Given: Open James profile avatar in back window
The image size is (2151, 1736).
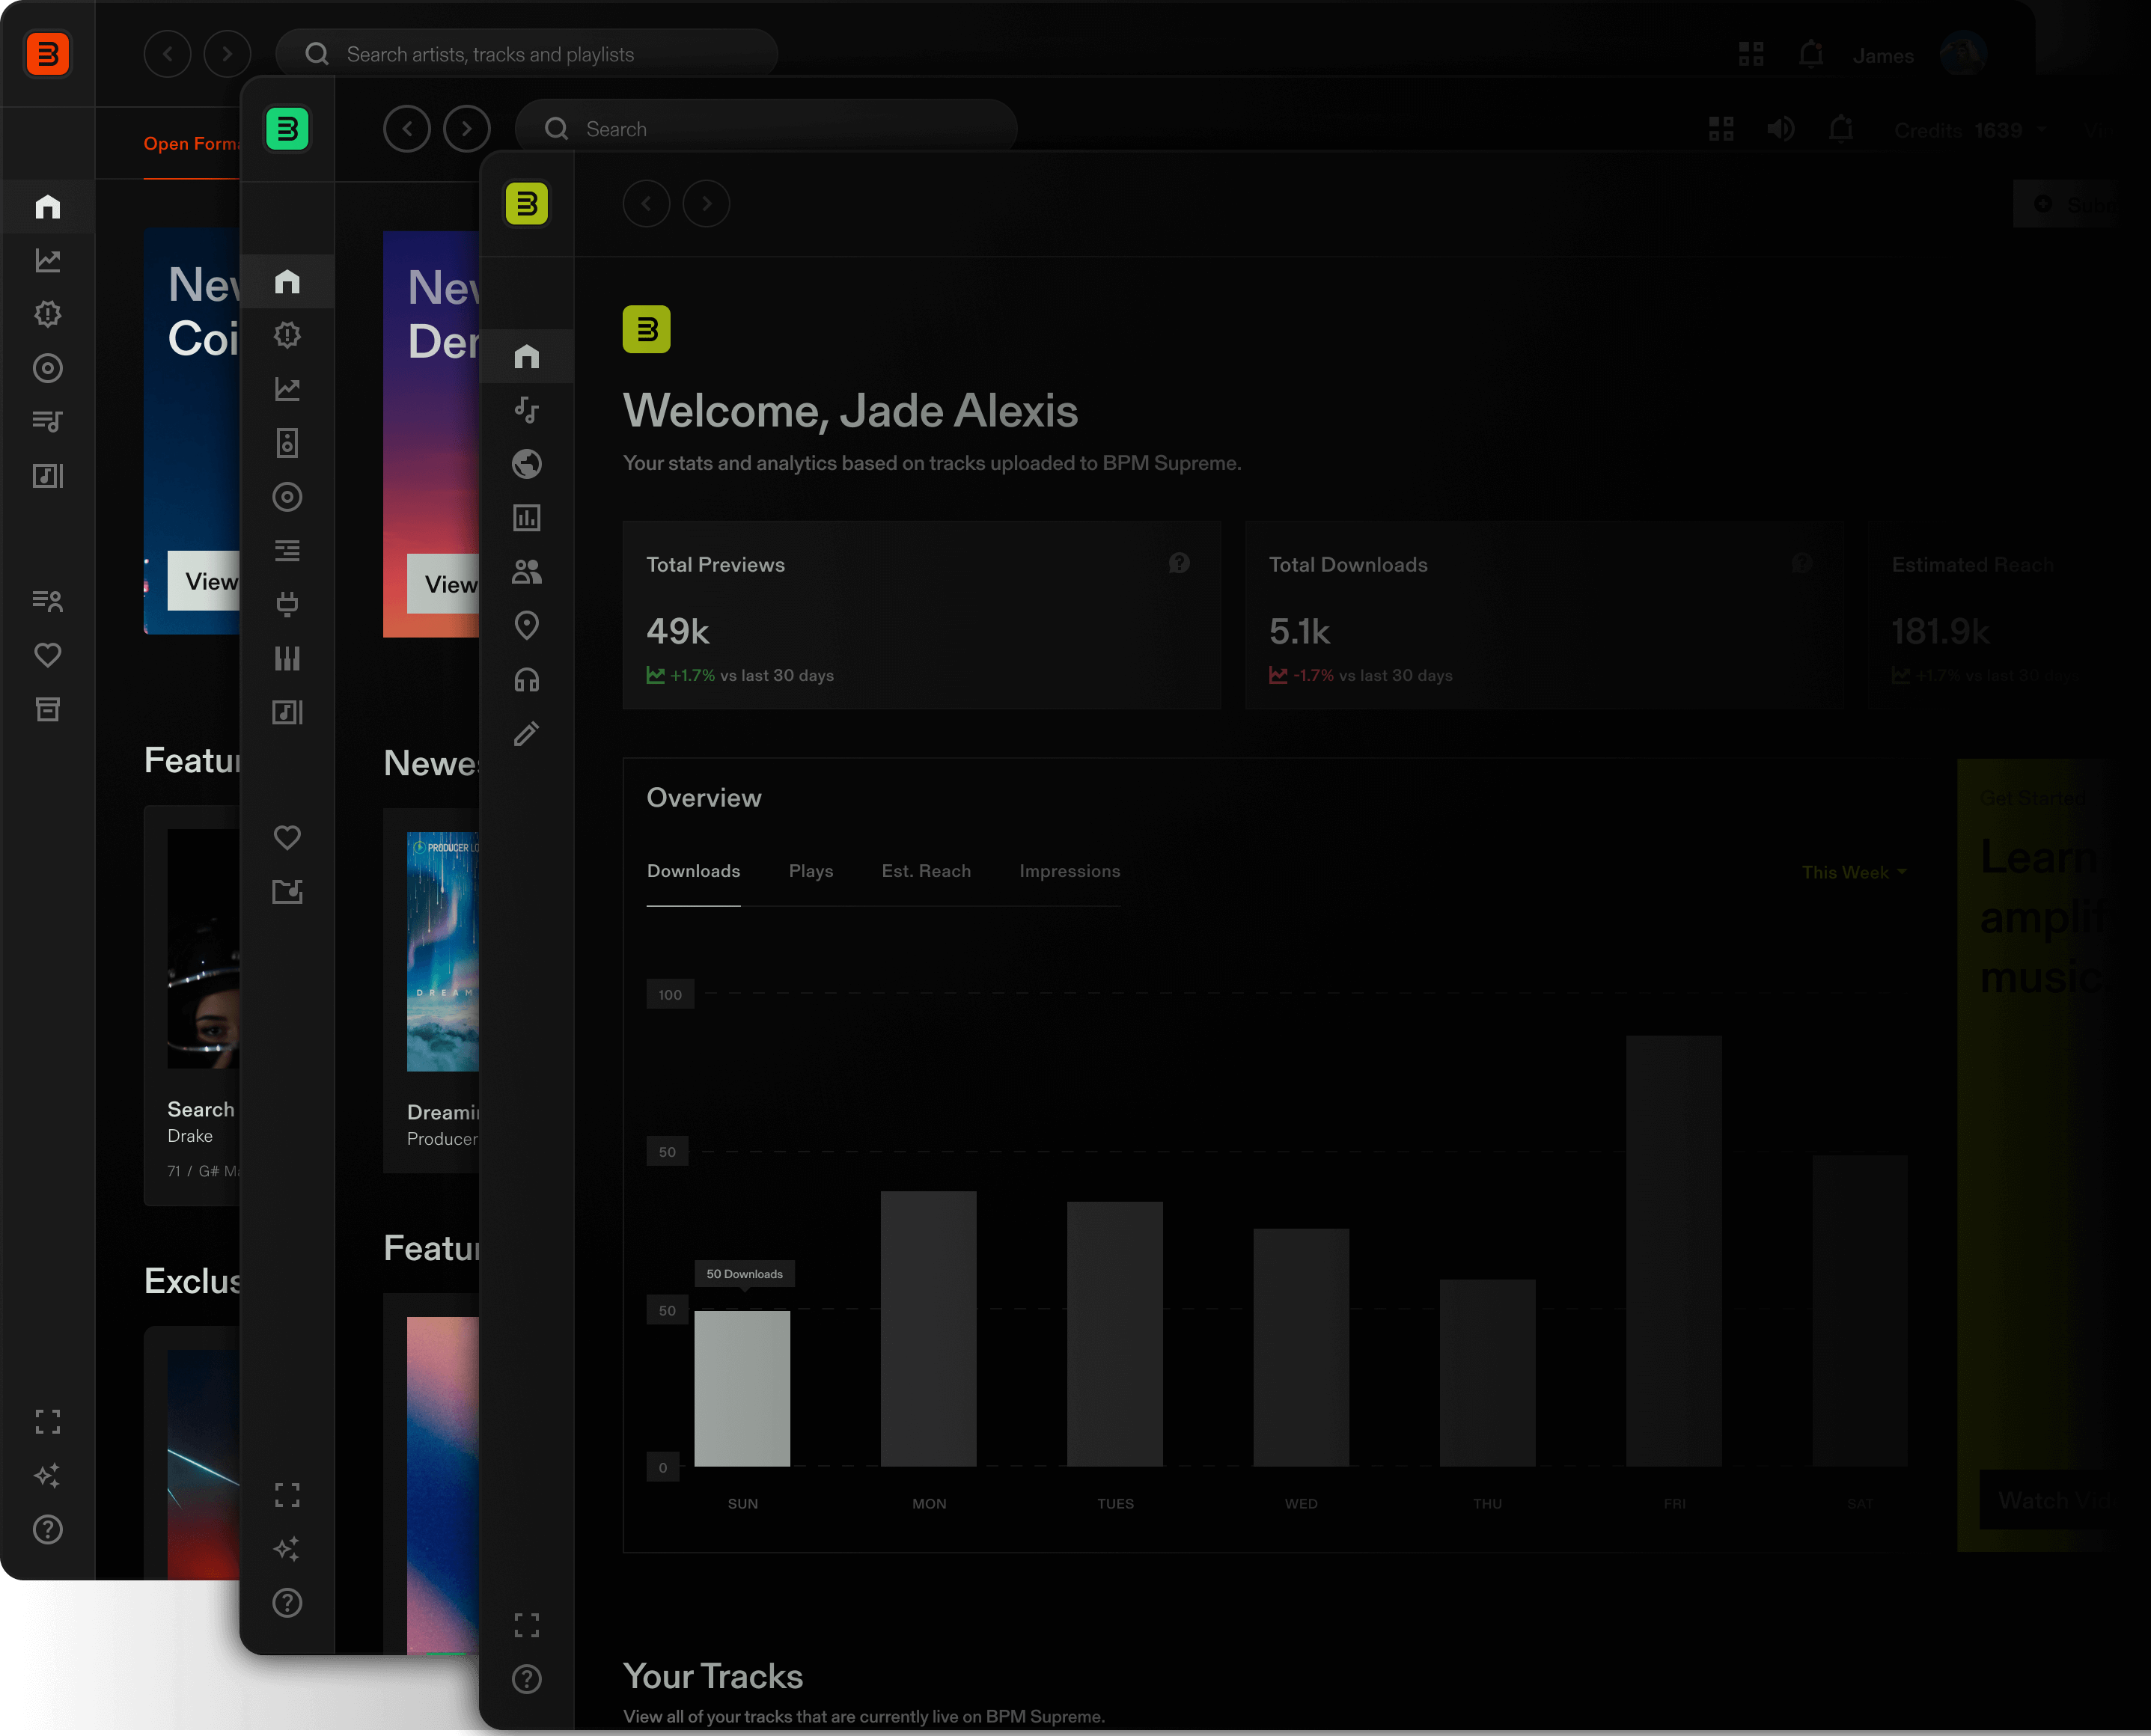Looking at the screenshot, I should click(x=1963, y=54).
